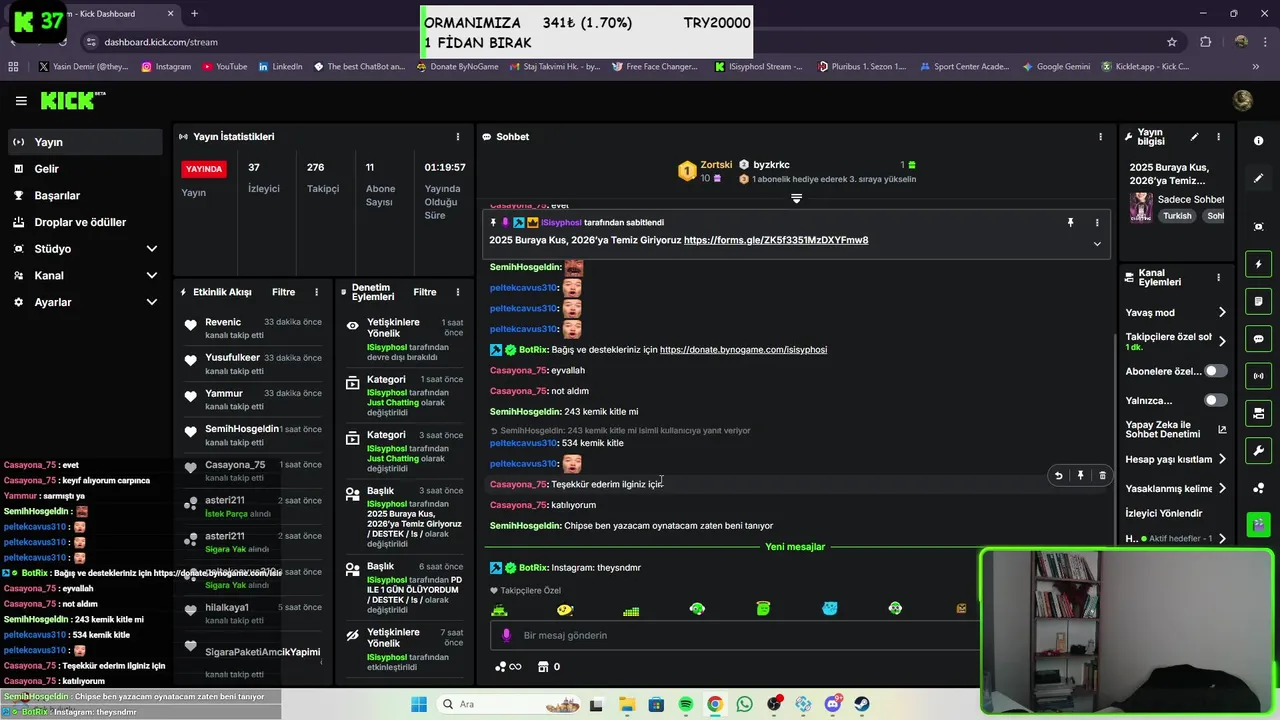Open Droplar ve ödüller in sidebar
Screen dimensions: 1280x720
85,222
